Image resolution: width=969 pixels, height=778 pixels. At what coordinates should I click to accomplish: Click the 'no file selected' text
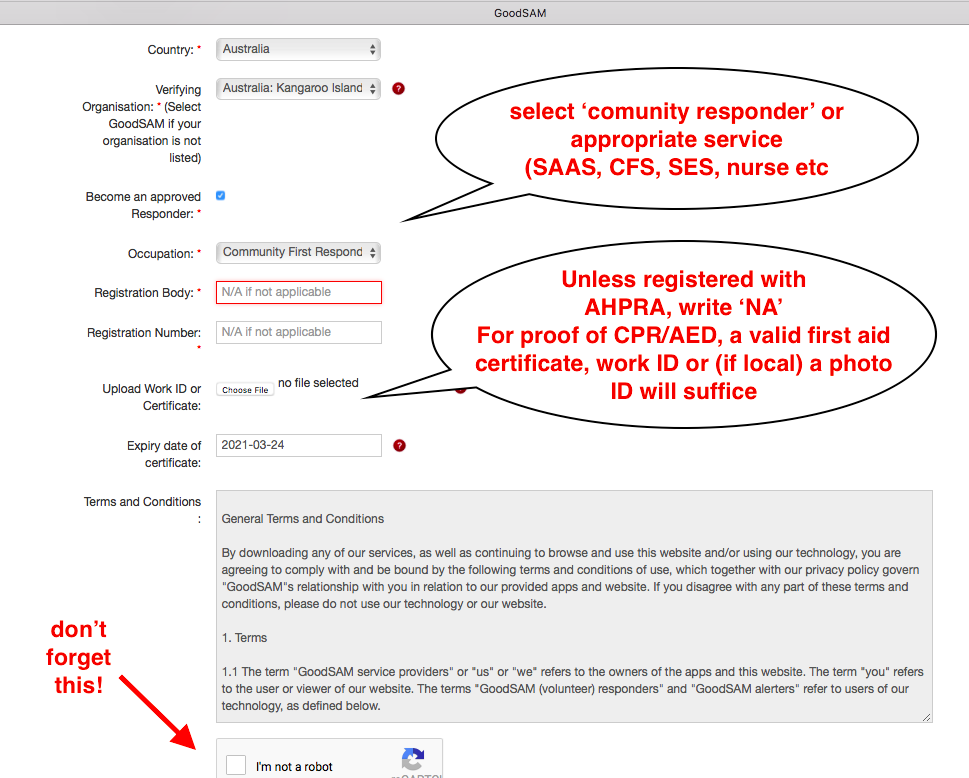(x=318, y=383)
